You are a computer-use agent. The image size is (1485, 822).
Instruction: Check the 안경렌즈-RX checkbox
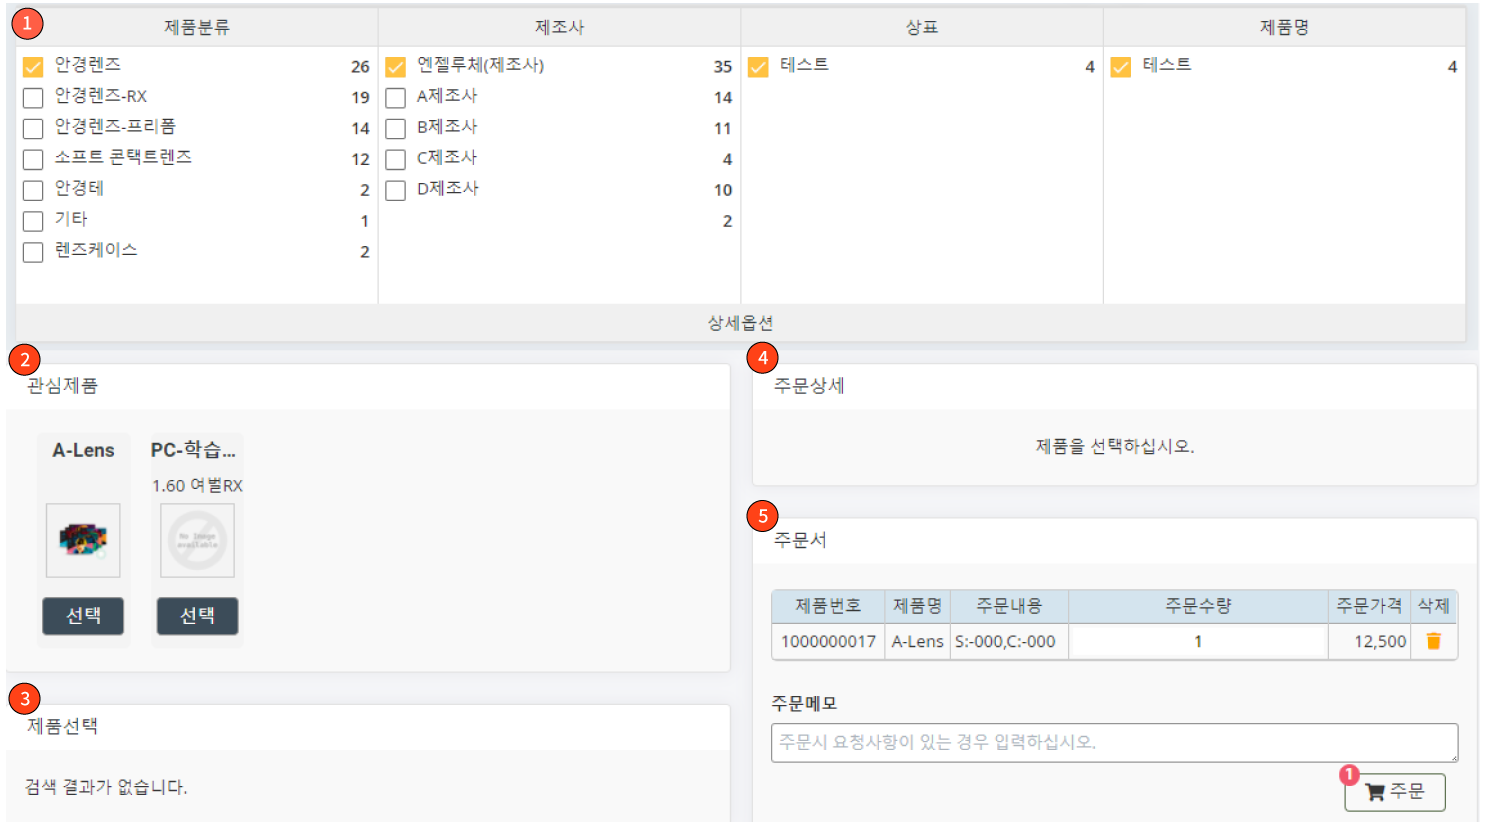coord(33,95)
